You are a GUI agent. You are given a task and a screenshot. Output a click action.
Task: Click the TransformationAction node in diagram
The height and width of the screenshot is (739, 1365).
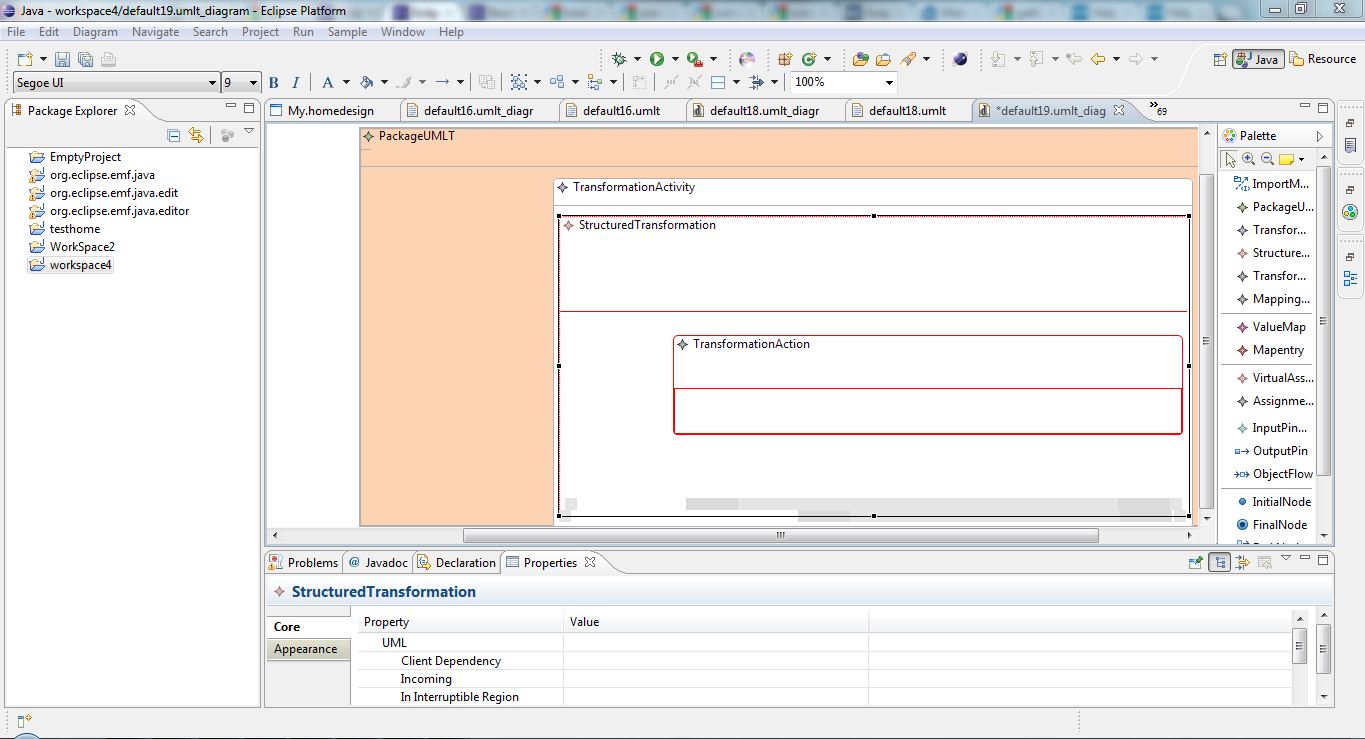point(928,384)
